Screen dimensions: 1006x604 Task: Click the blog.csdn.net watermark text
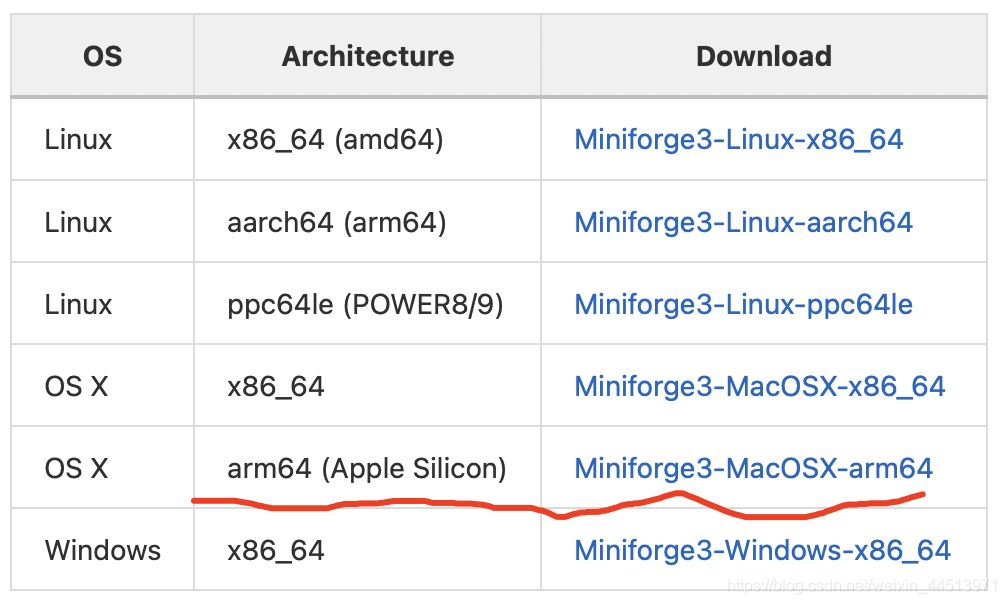click(860, 584)
